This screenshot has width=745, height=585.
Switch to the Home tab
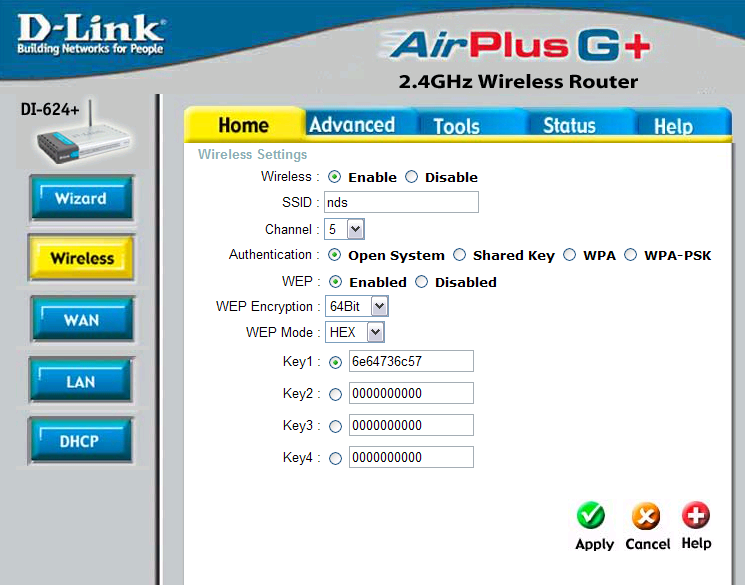pos(244,125)
